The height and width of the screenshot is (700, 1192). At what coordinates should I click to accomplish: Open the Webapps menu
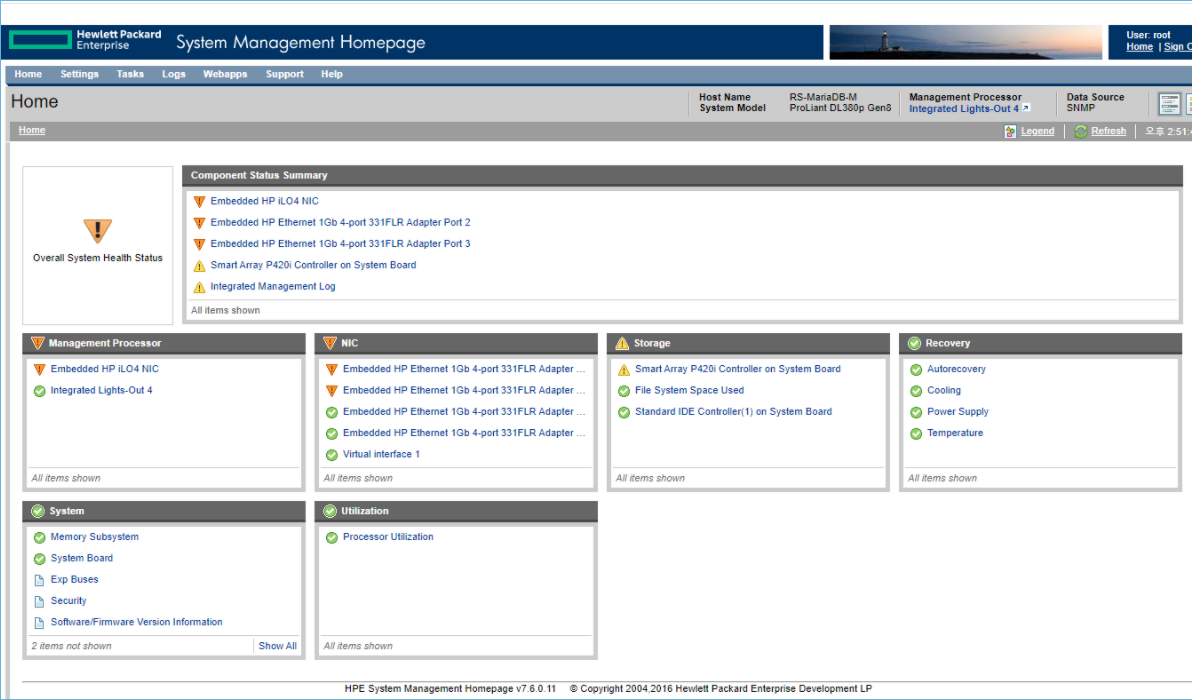tap(225, 74)
